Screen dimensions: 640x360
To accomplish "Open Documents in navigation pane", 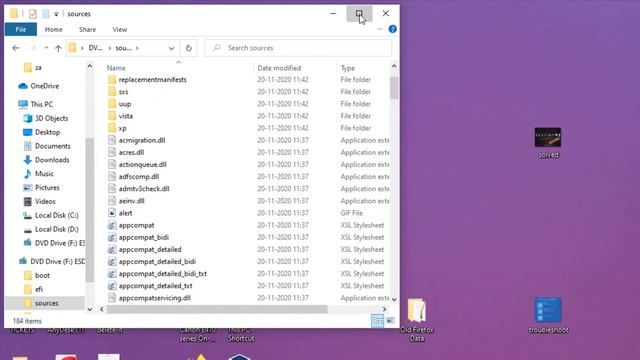I will pyautogui.click(x=53, y=146).
